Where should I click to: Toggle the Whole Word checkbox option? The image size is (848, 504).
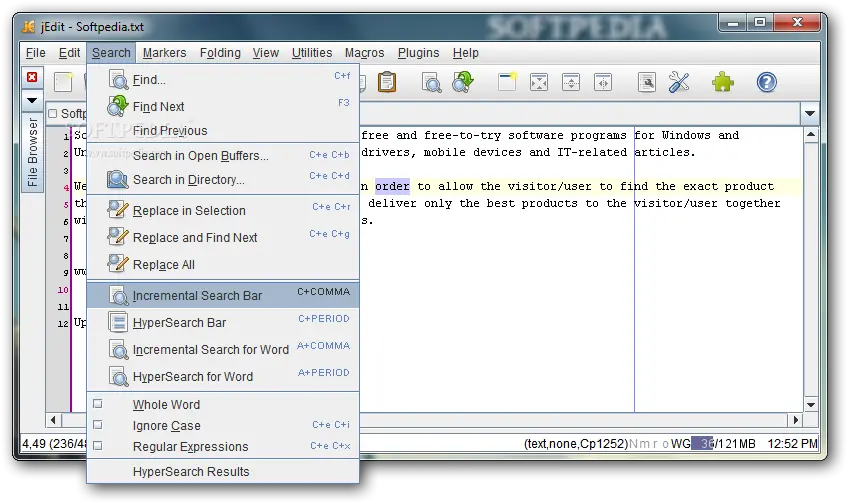[x=166, y=405]
